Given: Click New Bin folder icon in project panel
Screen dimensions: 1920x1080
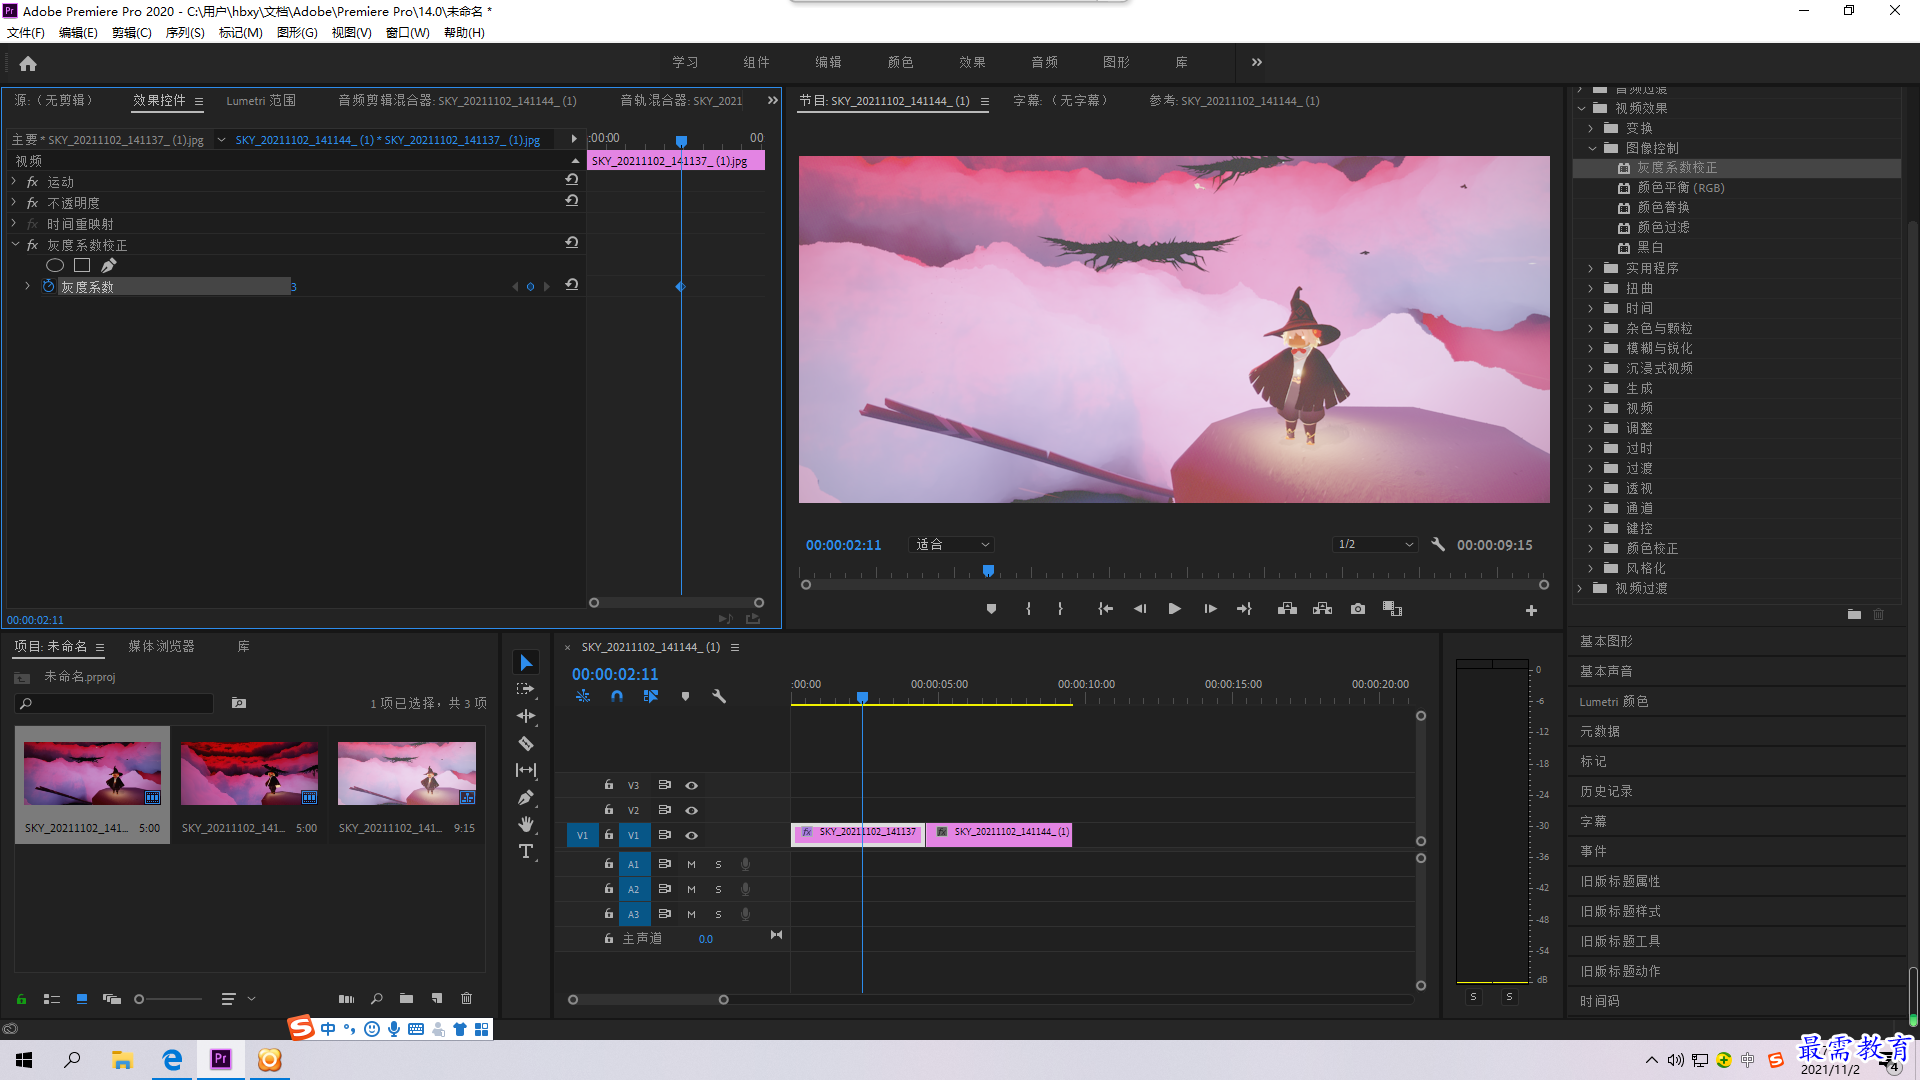Looking at the screenshot, I should pos(406,998).
